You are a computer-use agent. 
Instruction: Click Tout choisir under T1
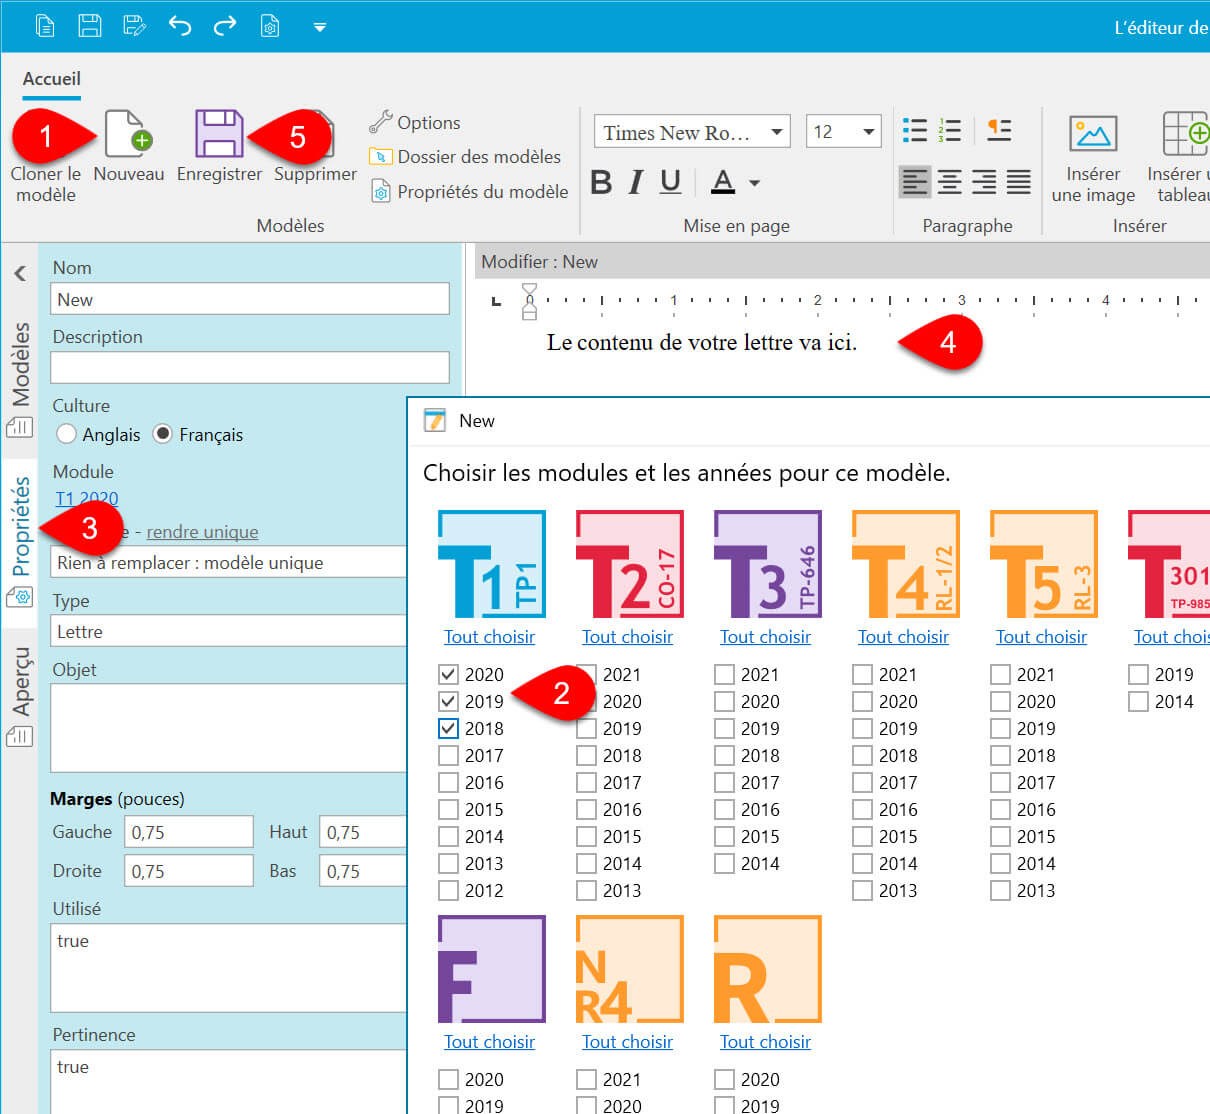tap(490, 636)
